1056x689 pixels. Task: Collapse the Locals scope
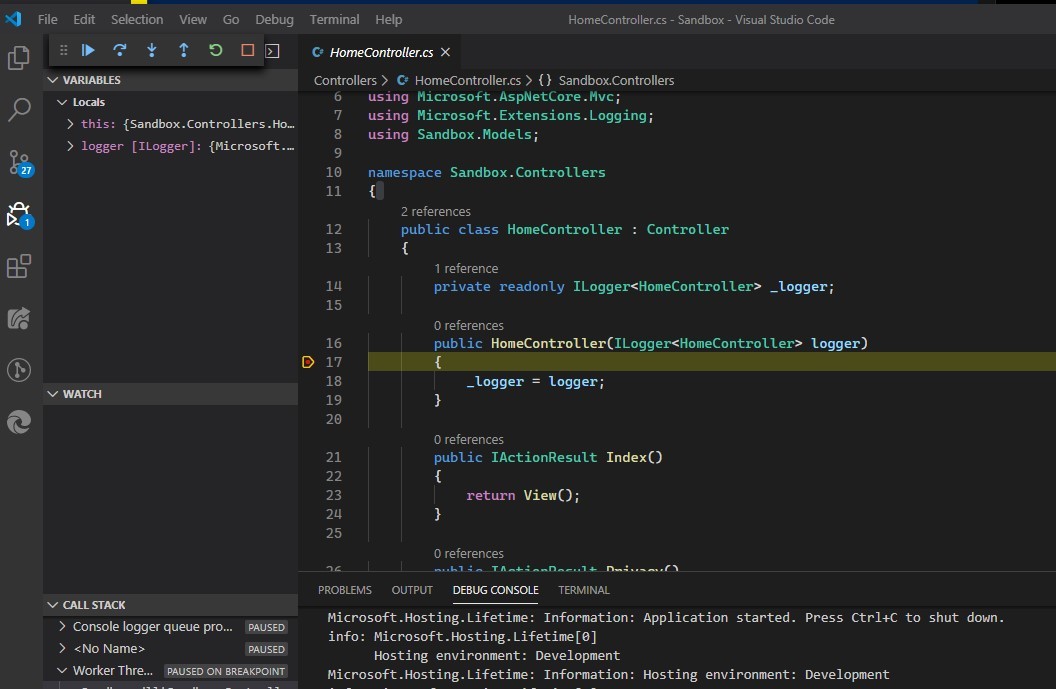[62, 102]
